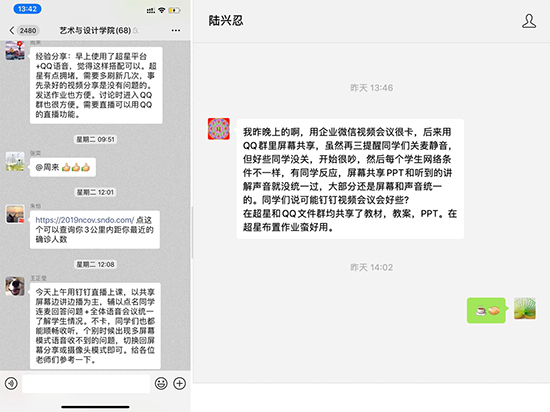Tap the castle avatar at top of the group chat
This screenshot has height=412, width=550.
click(15, 50)
